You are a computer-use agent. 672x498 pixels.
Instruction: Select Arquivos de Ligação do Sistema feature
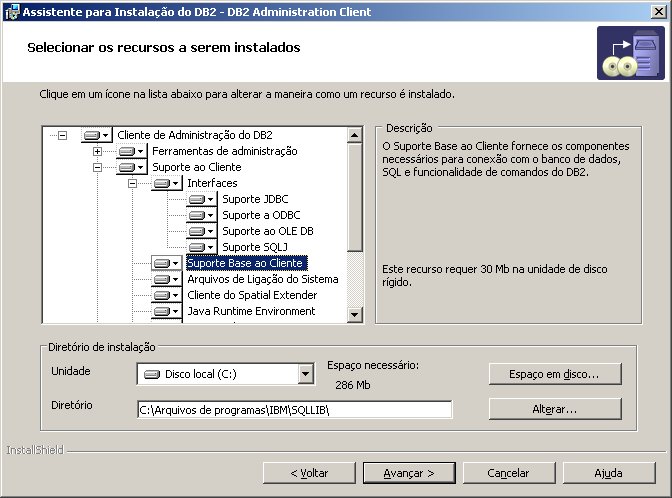tap(263, 279)
